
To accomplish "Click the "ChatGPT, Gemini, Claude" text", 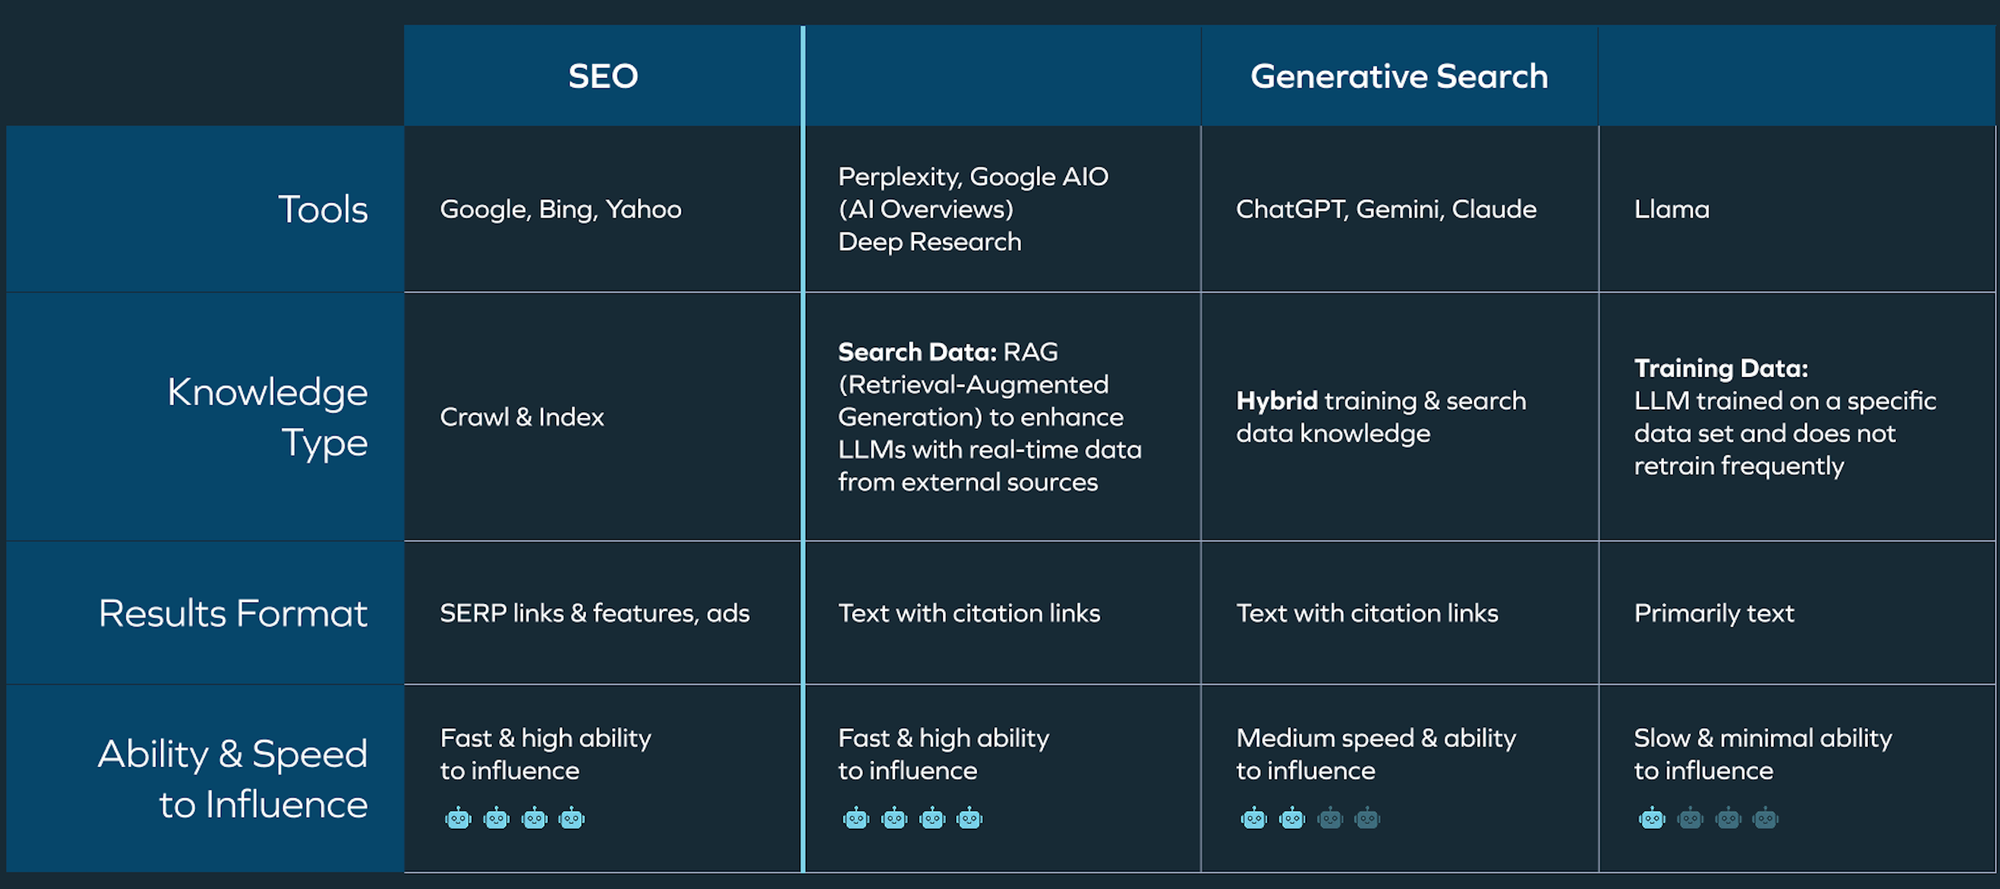I will point(1386,209).
